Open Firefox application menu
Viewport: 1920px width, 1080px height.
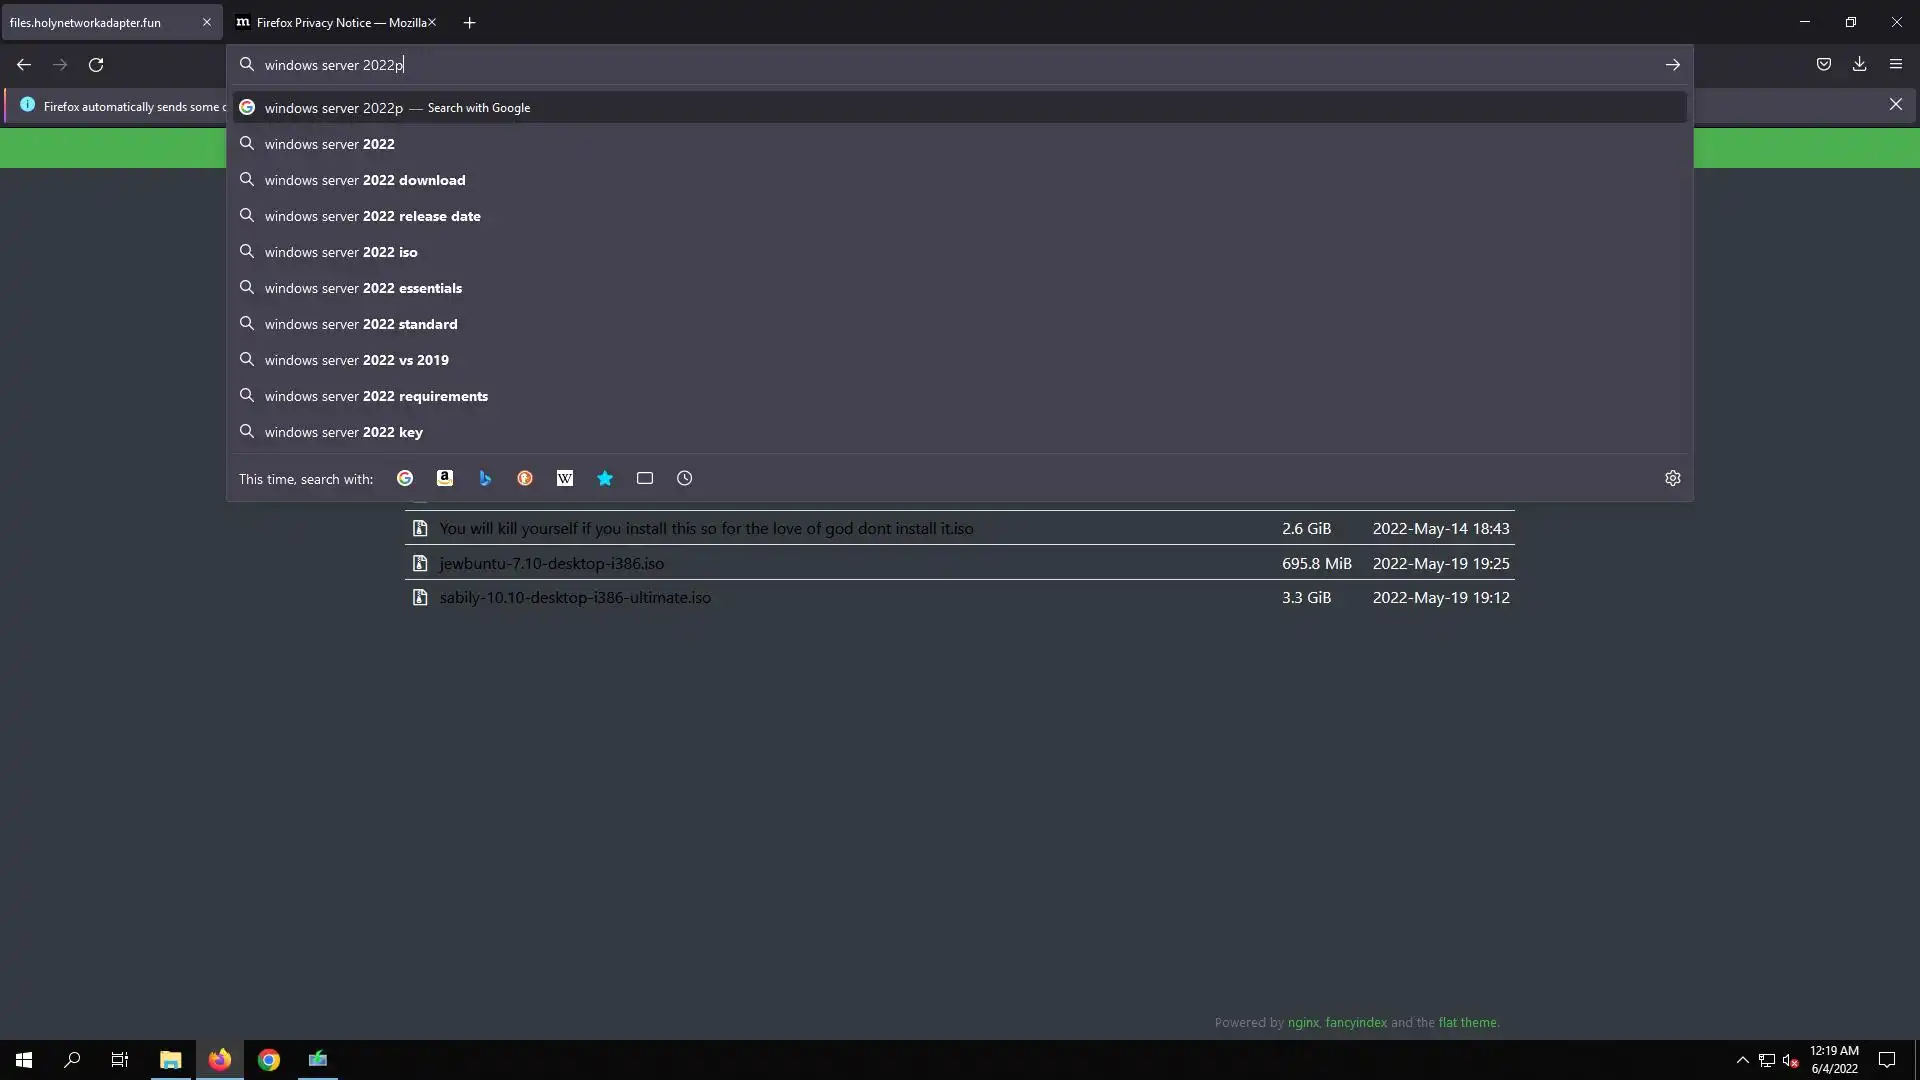(x=1895, y=64)
